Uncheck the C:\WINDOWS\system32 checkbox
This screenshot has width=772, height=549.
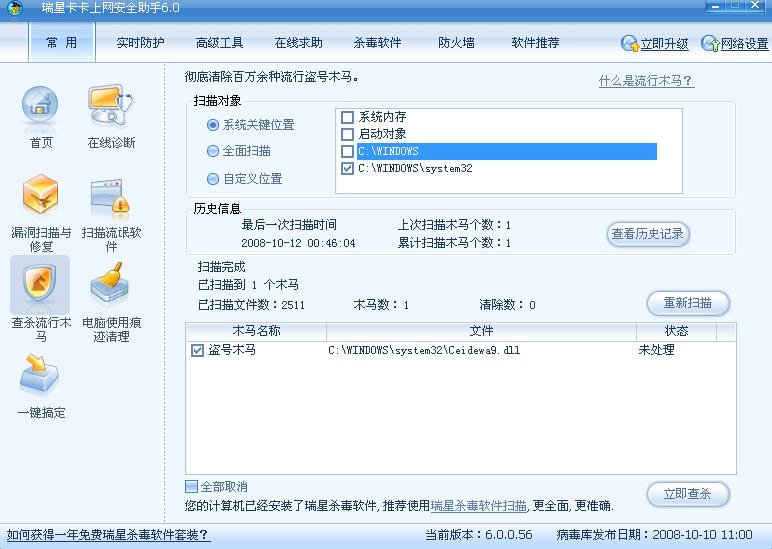coord(347,168)
